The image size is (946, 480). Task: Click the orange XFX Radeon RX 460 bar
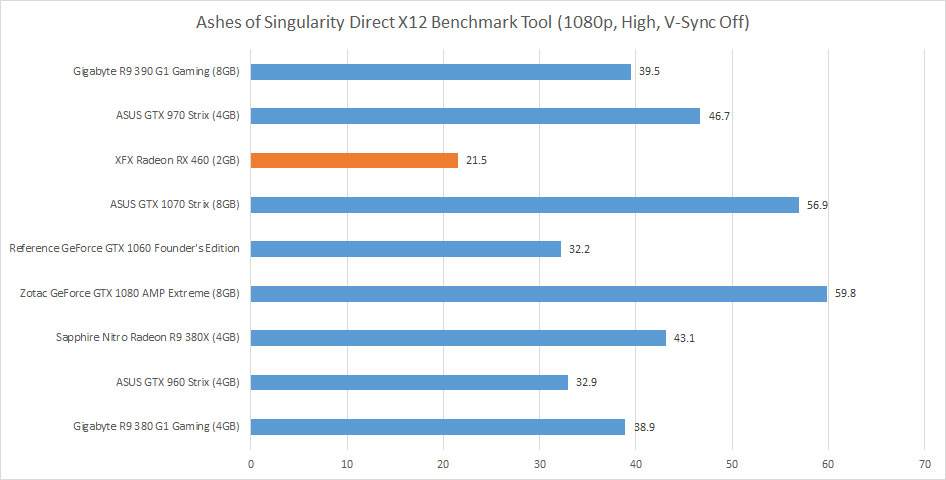[354, 160]
